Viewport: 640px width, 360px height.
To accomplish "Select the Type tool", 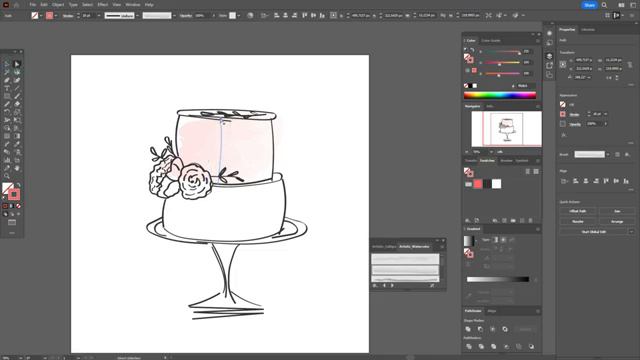I will click(x=7, y=88).
